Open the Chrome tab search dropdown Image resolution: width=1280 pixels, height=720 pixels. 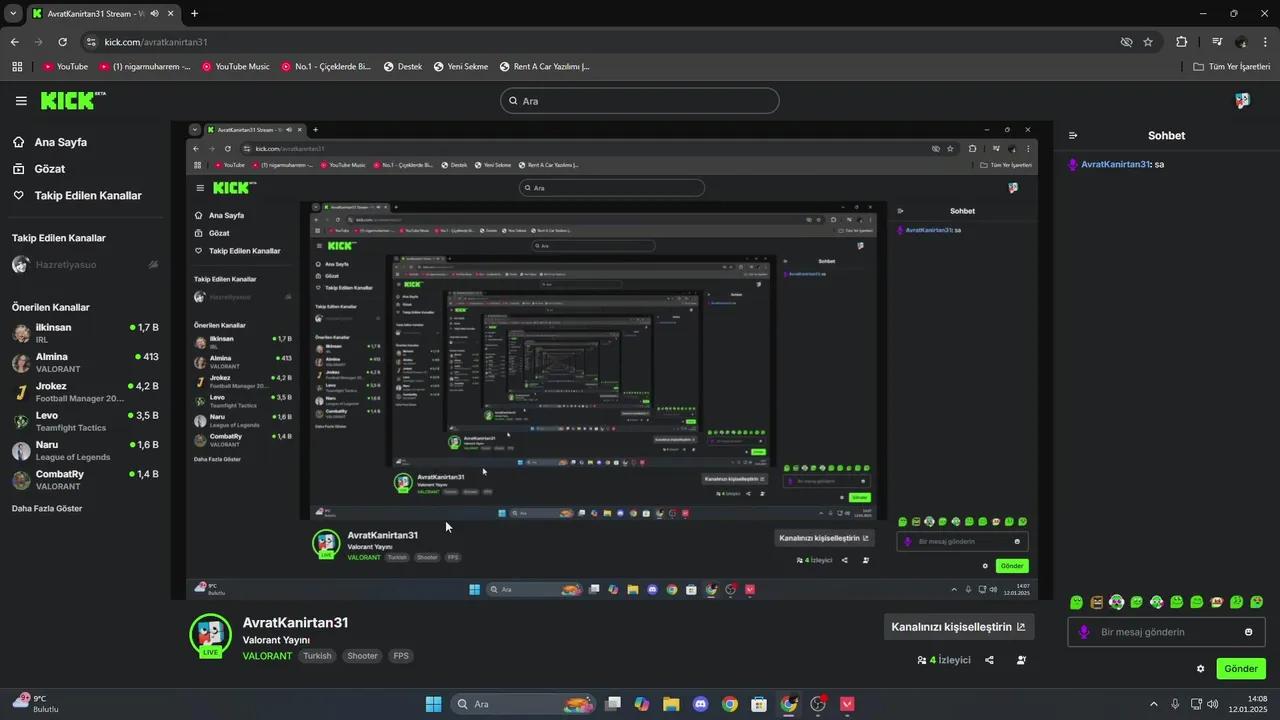(13, 14)
